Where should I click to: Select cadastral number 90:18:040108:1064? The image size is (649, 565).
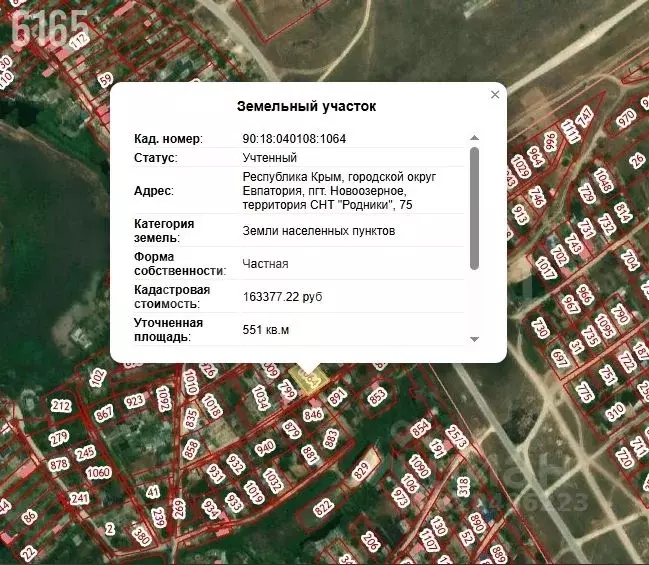coord(294,139)
